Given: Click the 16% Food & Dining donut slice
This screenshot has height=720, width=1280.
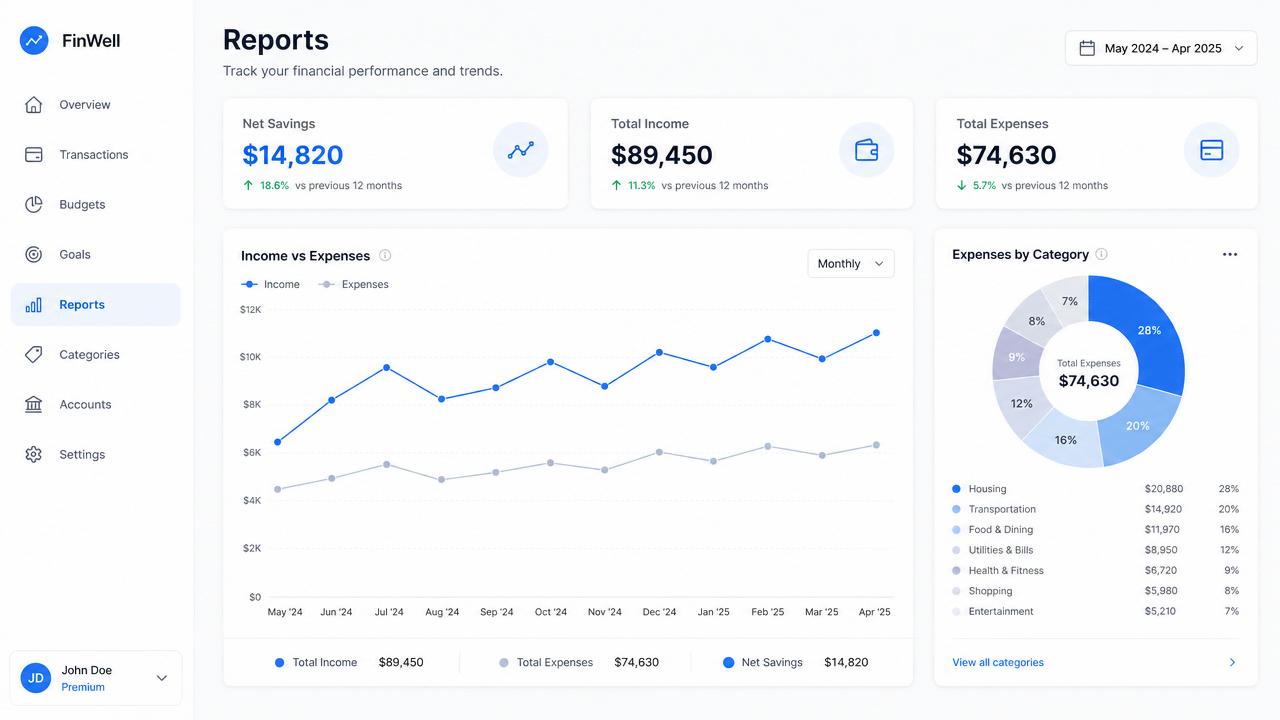Looking at the screenshot, I should tap(1066, 440).
